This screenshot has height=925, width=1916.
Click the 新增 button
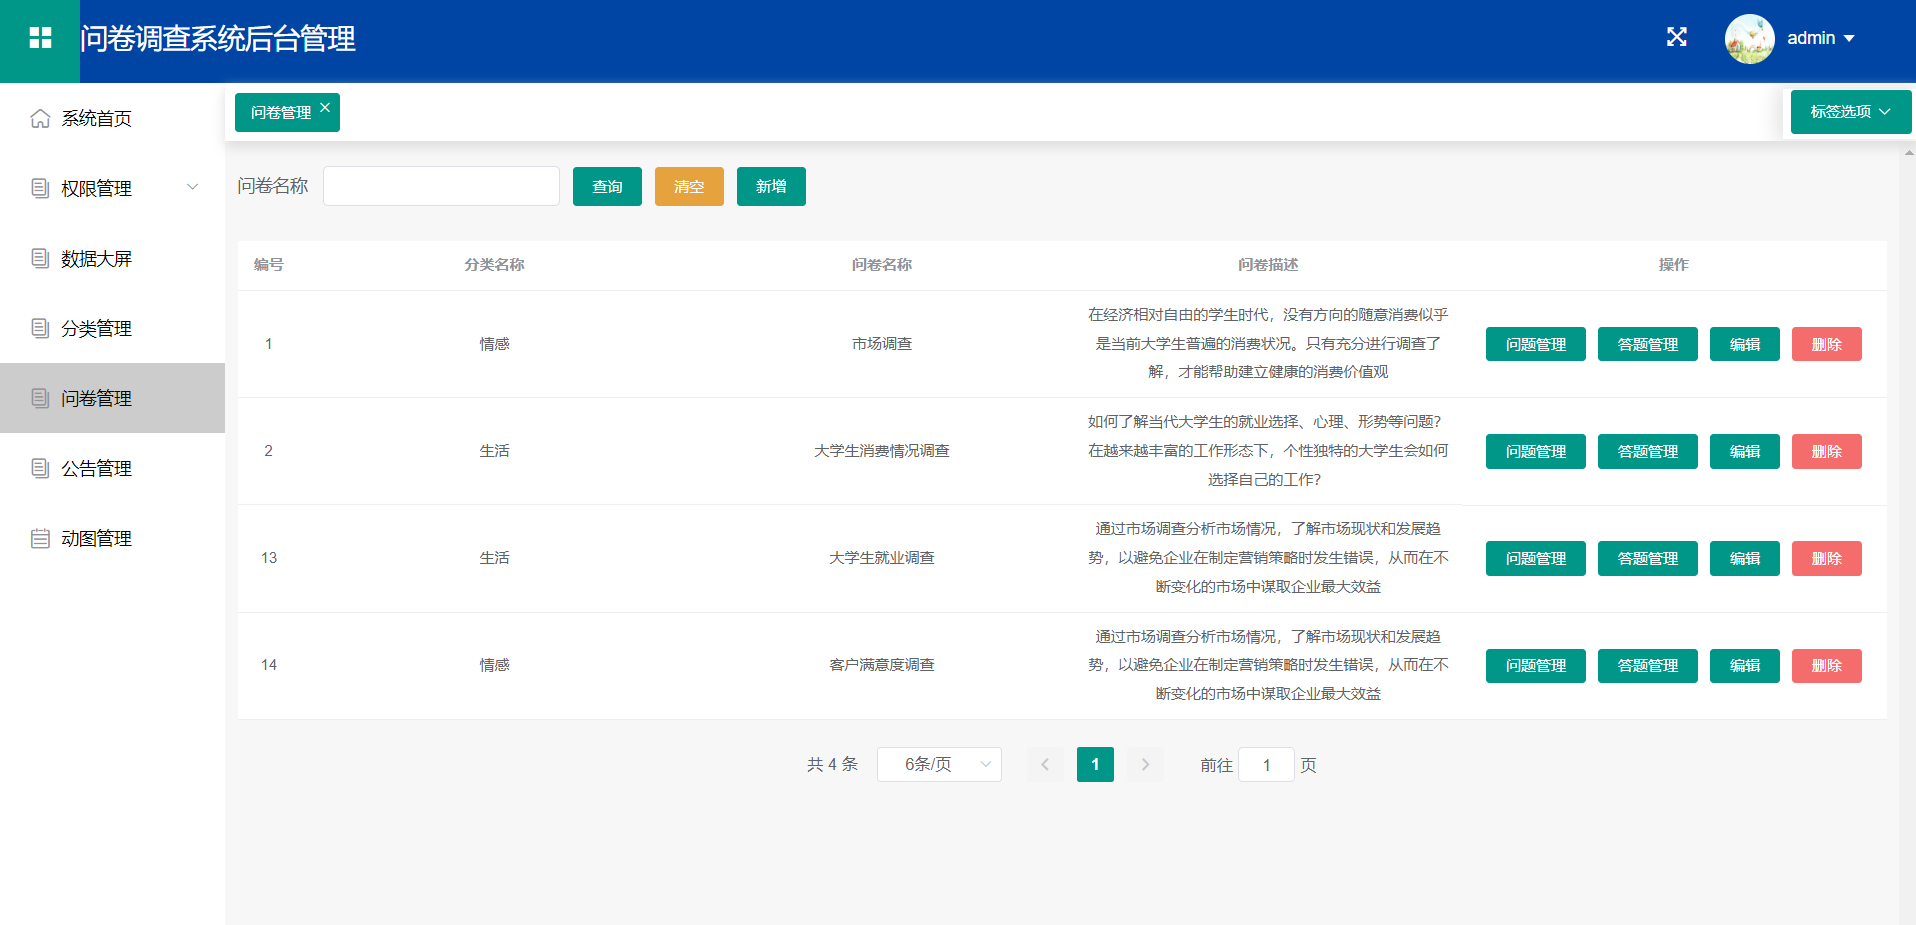(771, 186)
